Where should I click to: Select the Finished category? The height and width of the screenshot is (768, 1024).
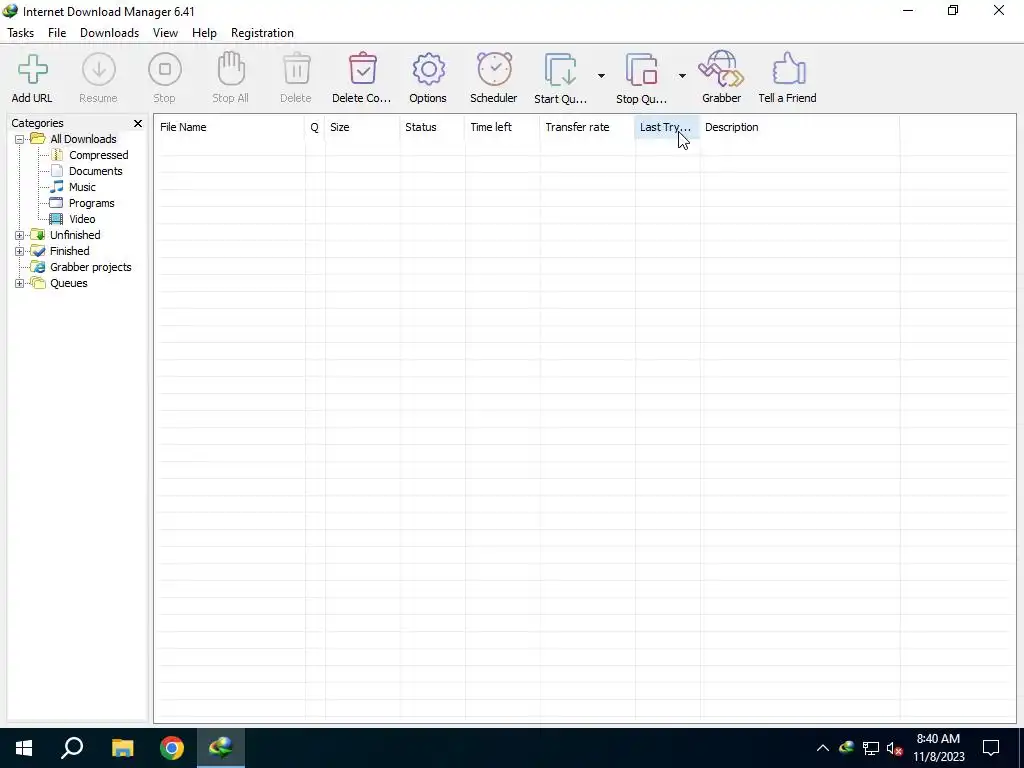coord(70,251)
